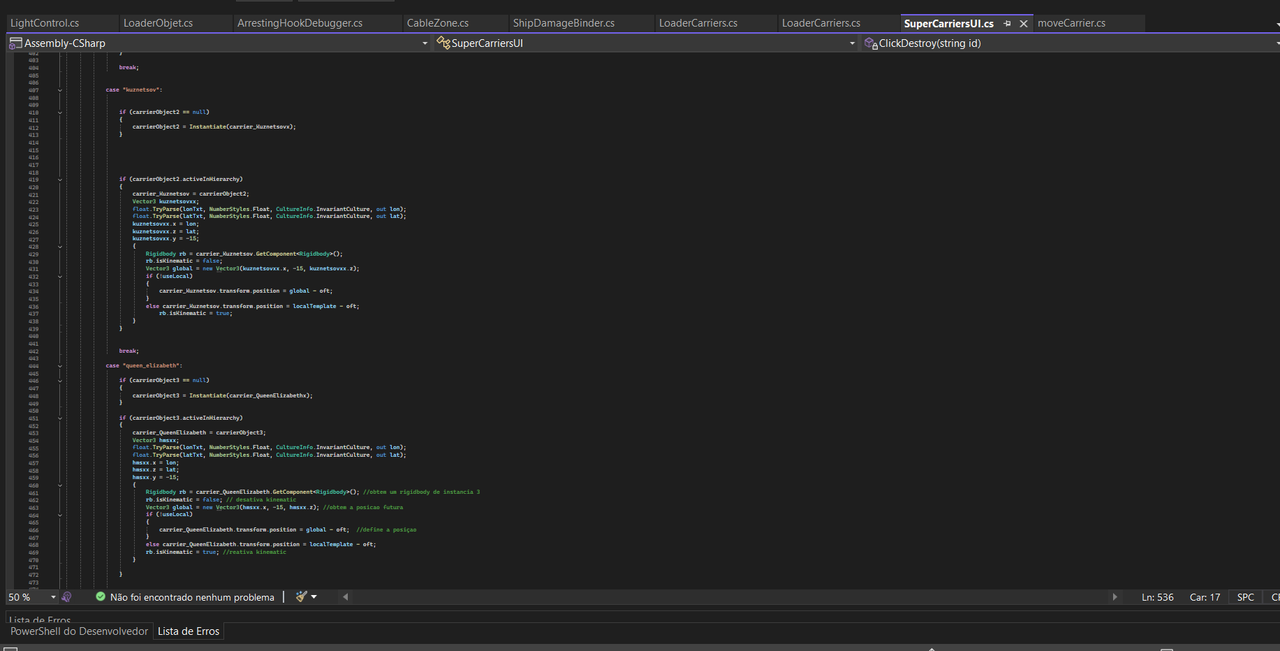
Task: Open the document health indicator icon
Action: pos(66,597)
